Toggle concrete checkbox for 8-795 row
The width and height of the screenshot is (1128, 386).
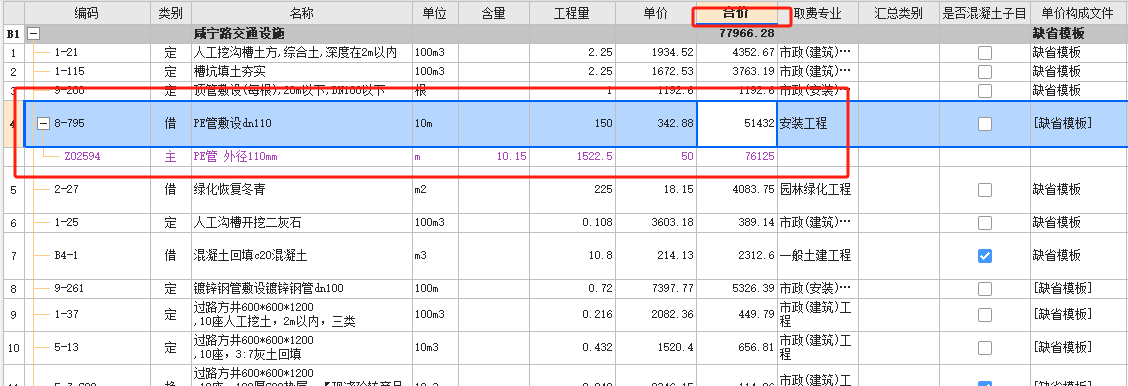984,124
